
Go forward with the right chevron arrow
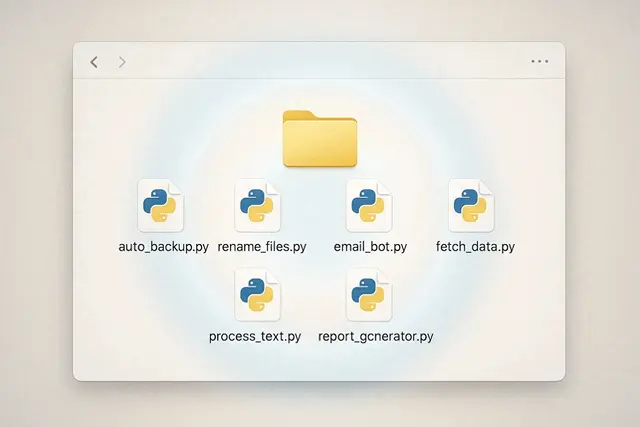[122, 62]
